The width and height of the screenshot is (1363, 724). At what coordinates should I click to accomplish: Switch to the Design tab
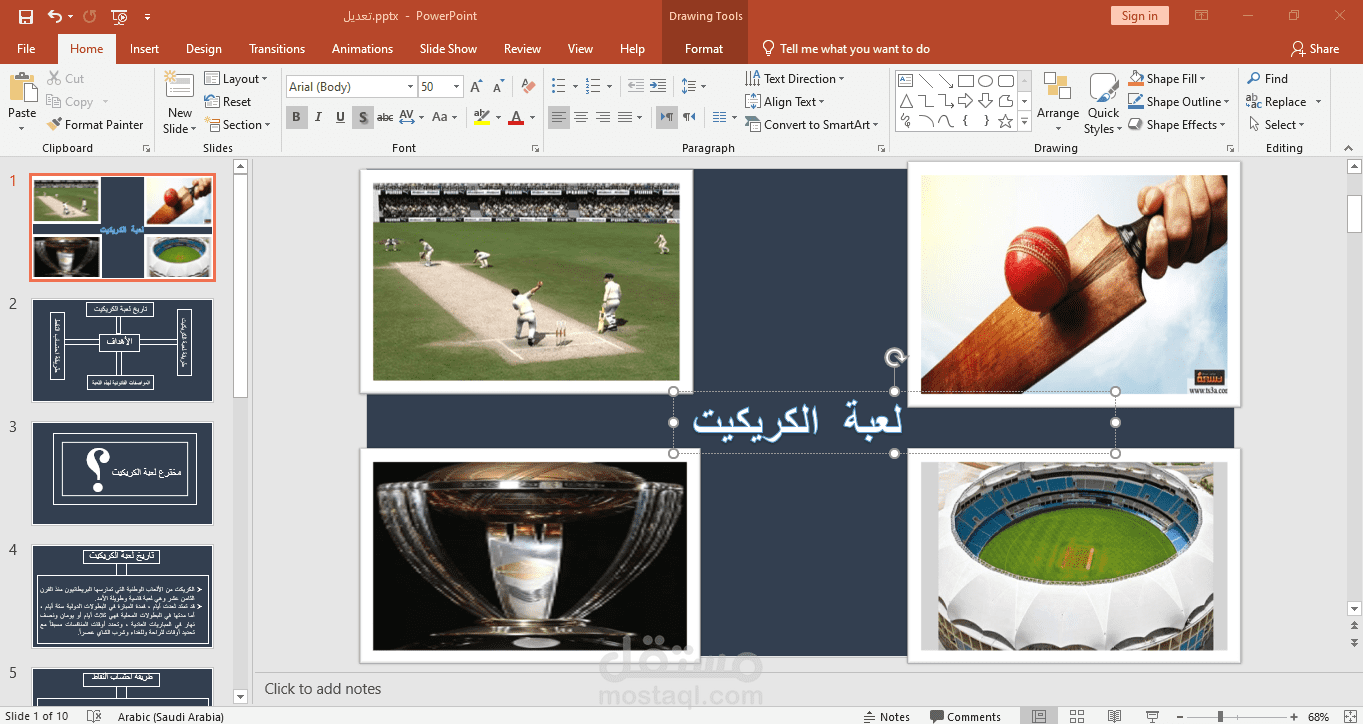click(204, 49)
